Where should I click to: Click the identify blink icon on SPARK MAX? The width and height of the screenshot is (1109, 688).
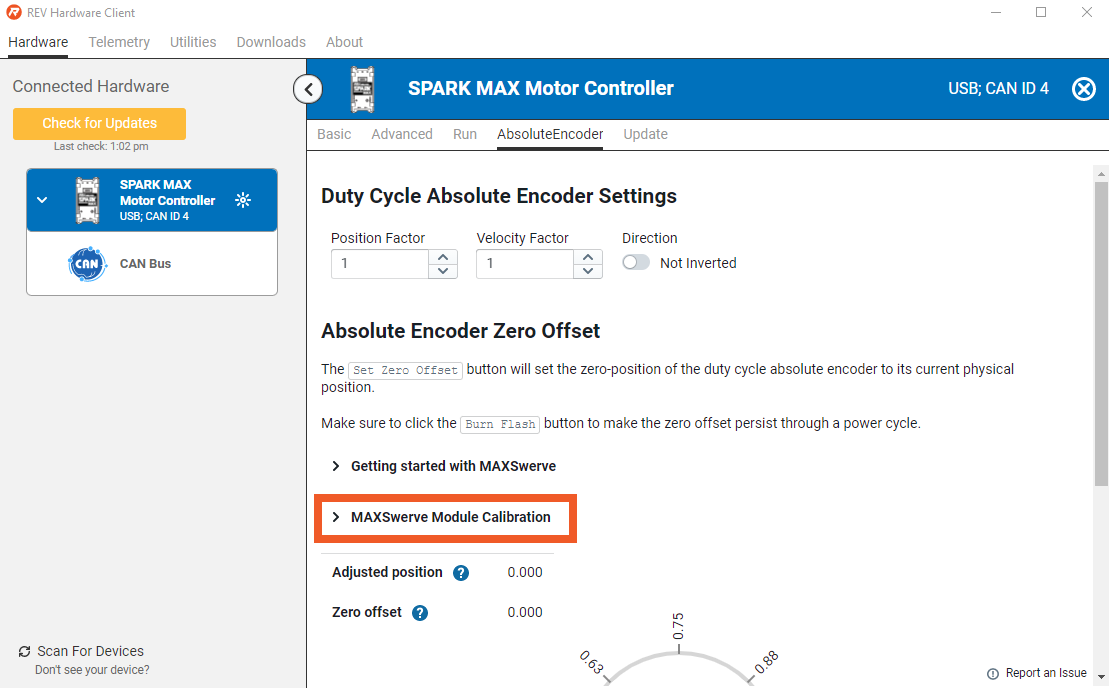pyautogui.click(x=243, y=200)
